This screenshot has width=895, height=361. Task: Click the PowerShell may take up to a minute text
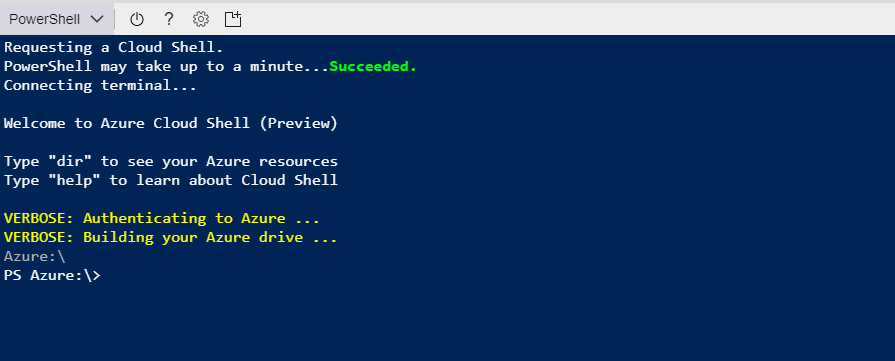coord(166,66)
